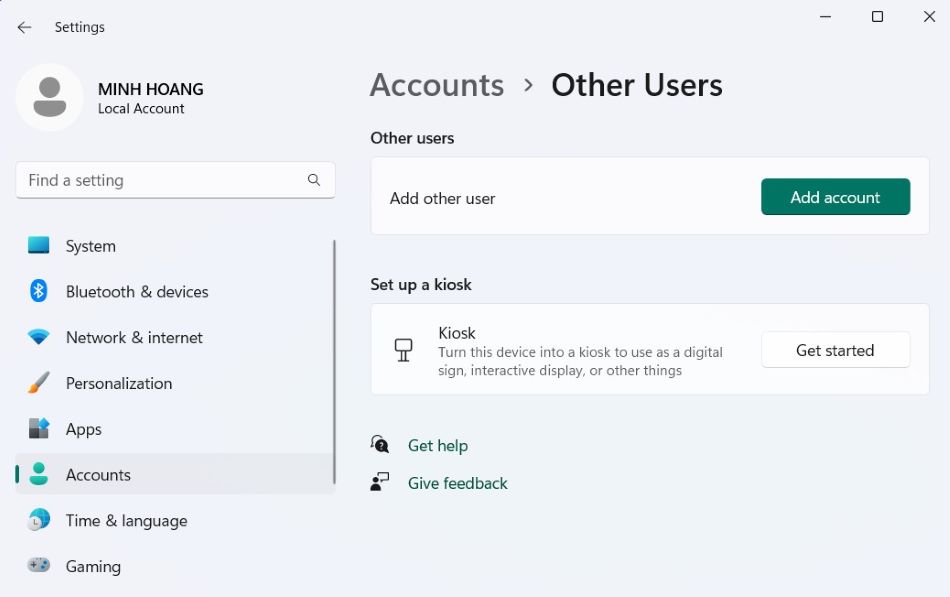Minimize the Settings window
Image resolution: width=950 pixels, height=597 pixels.
pyautogui.click(x=825, y=17)
